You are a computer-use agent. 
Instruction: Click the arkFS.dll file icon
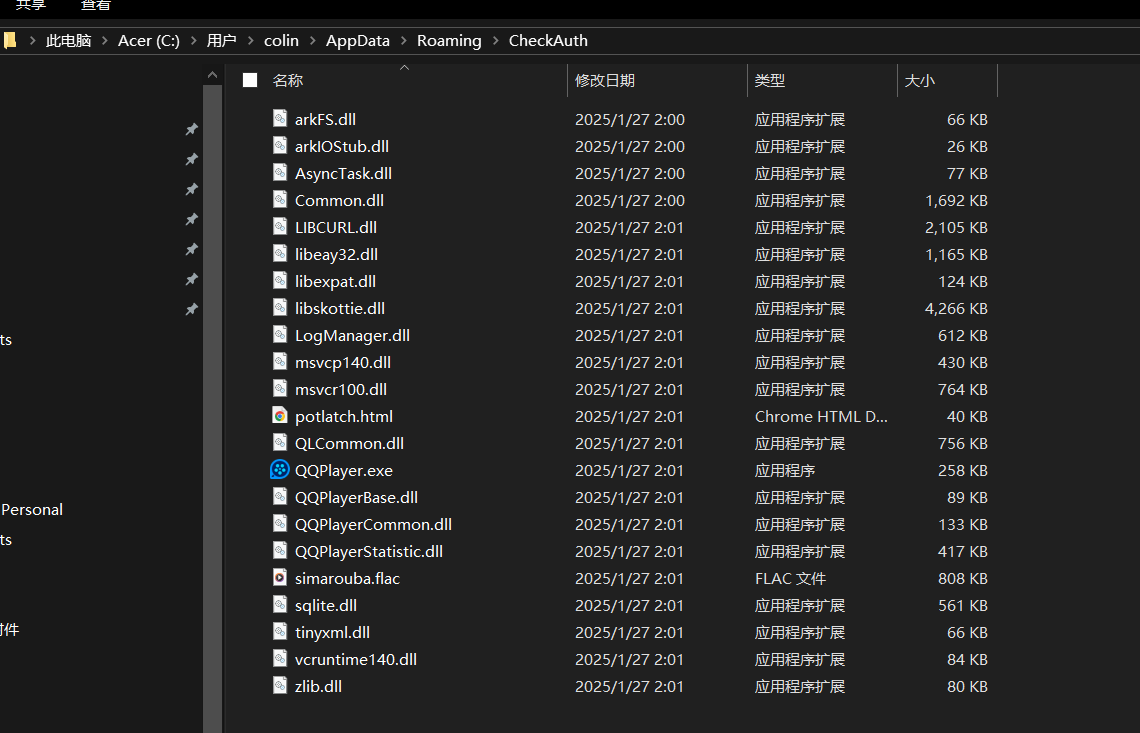pyautogui.click(x=280, y=119)
